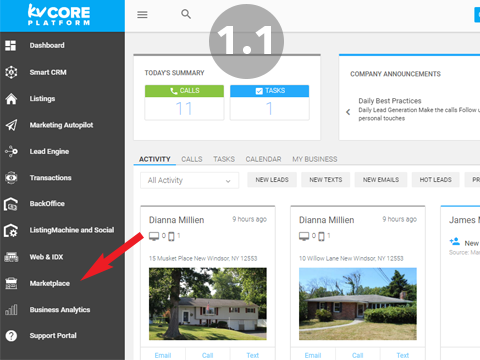This screenshot has width=480, height=360.
Task: Click the Business Analytics bar chart icon
Action: 11,310
